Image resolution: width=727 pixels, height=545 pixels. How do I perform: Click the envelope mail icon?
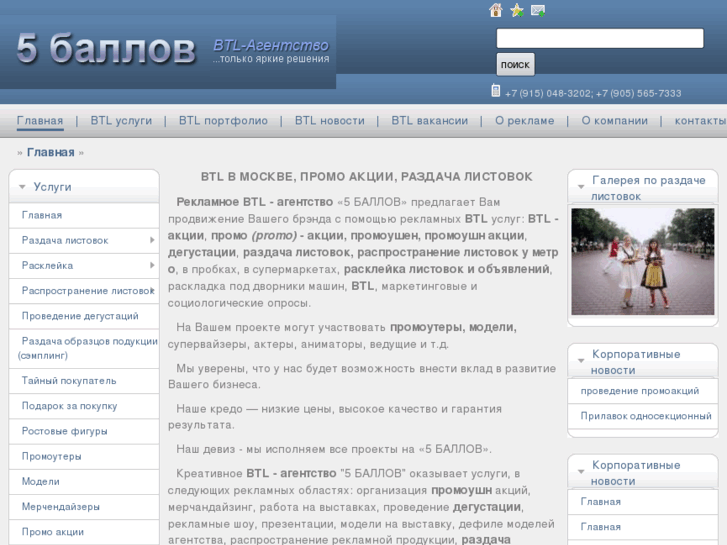[x=538, y=11]
